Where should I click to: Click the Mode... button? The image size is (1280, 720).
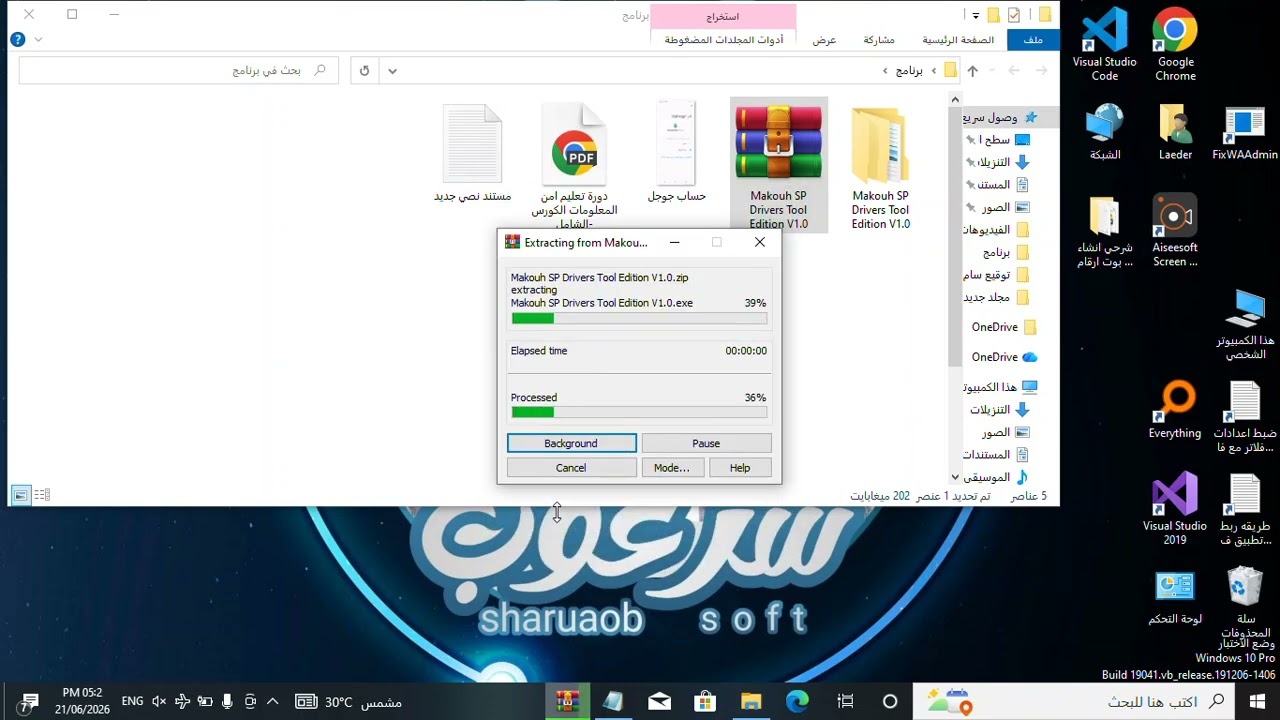click(671, 468)
